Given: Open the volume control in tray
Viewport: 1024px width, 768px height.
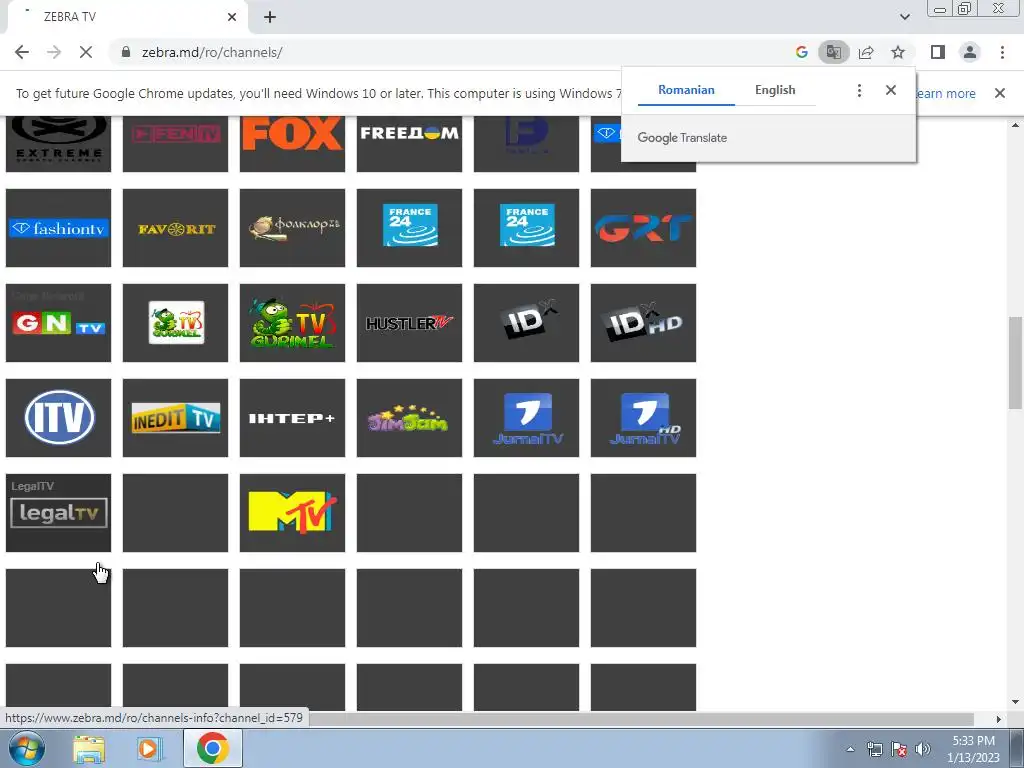Looking at the screenshot, I should coord(923,749).
